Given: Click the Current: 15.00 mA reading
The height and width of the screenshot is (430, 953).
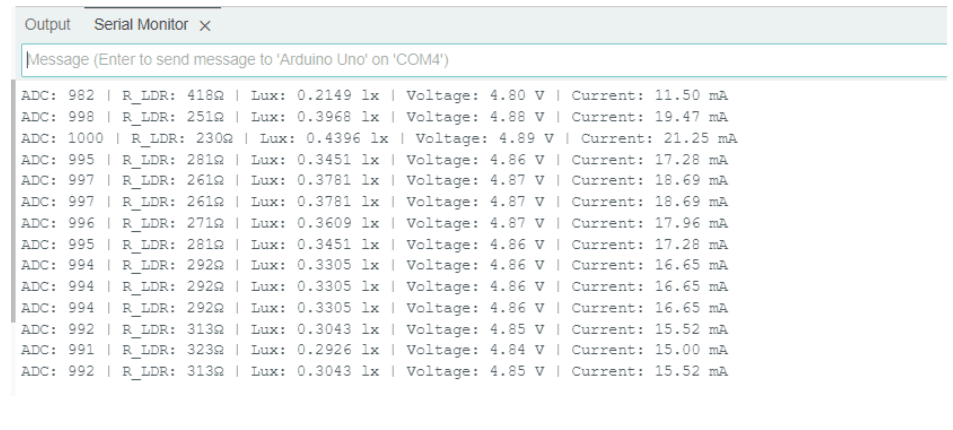Looking at the screenshot, I should [x=649, y=351].
